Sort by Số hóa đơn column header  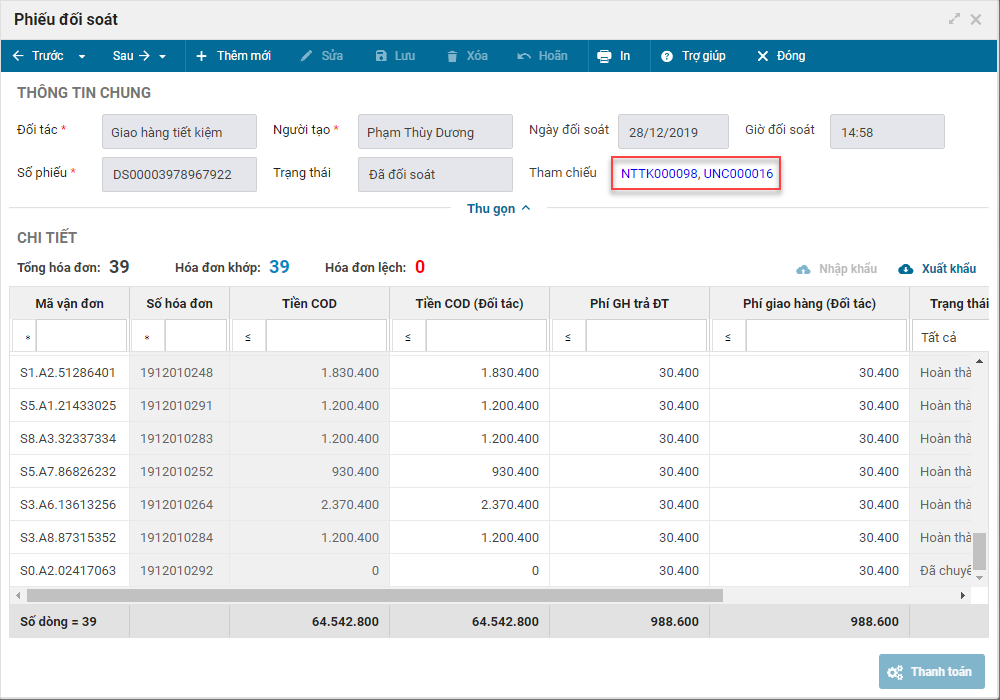coord(179,304)
